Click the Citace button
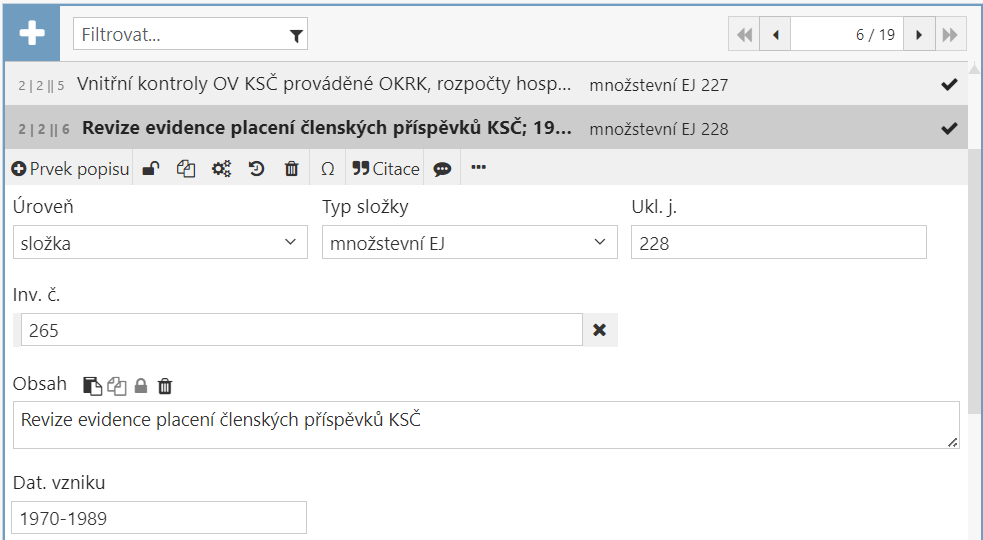The height and width of the screenshot is (540, 983). [386, 169]
